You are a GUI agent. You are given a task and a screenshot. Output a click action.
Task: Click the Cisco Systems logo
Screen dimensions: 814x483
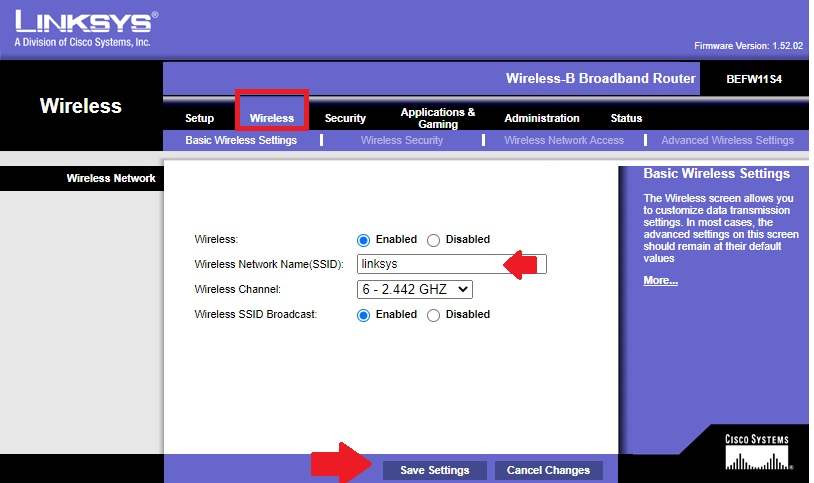coord(756,453)
